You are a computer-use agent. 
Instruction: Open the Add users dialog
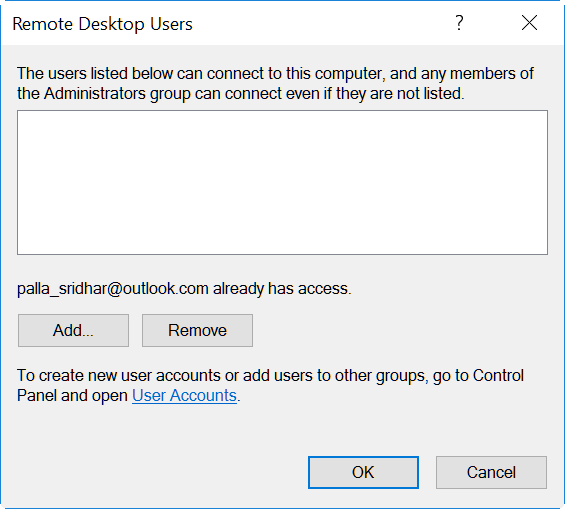point(73,330)
